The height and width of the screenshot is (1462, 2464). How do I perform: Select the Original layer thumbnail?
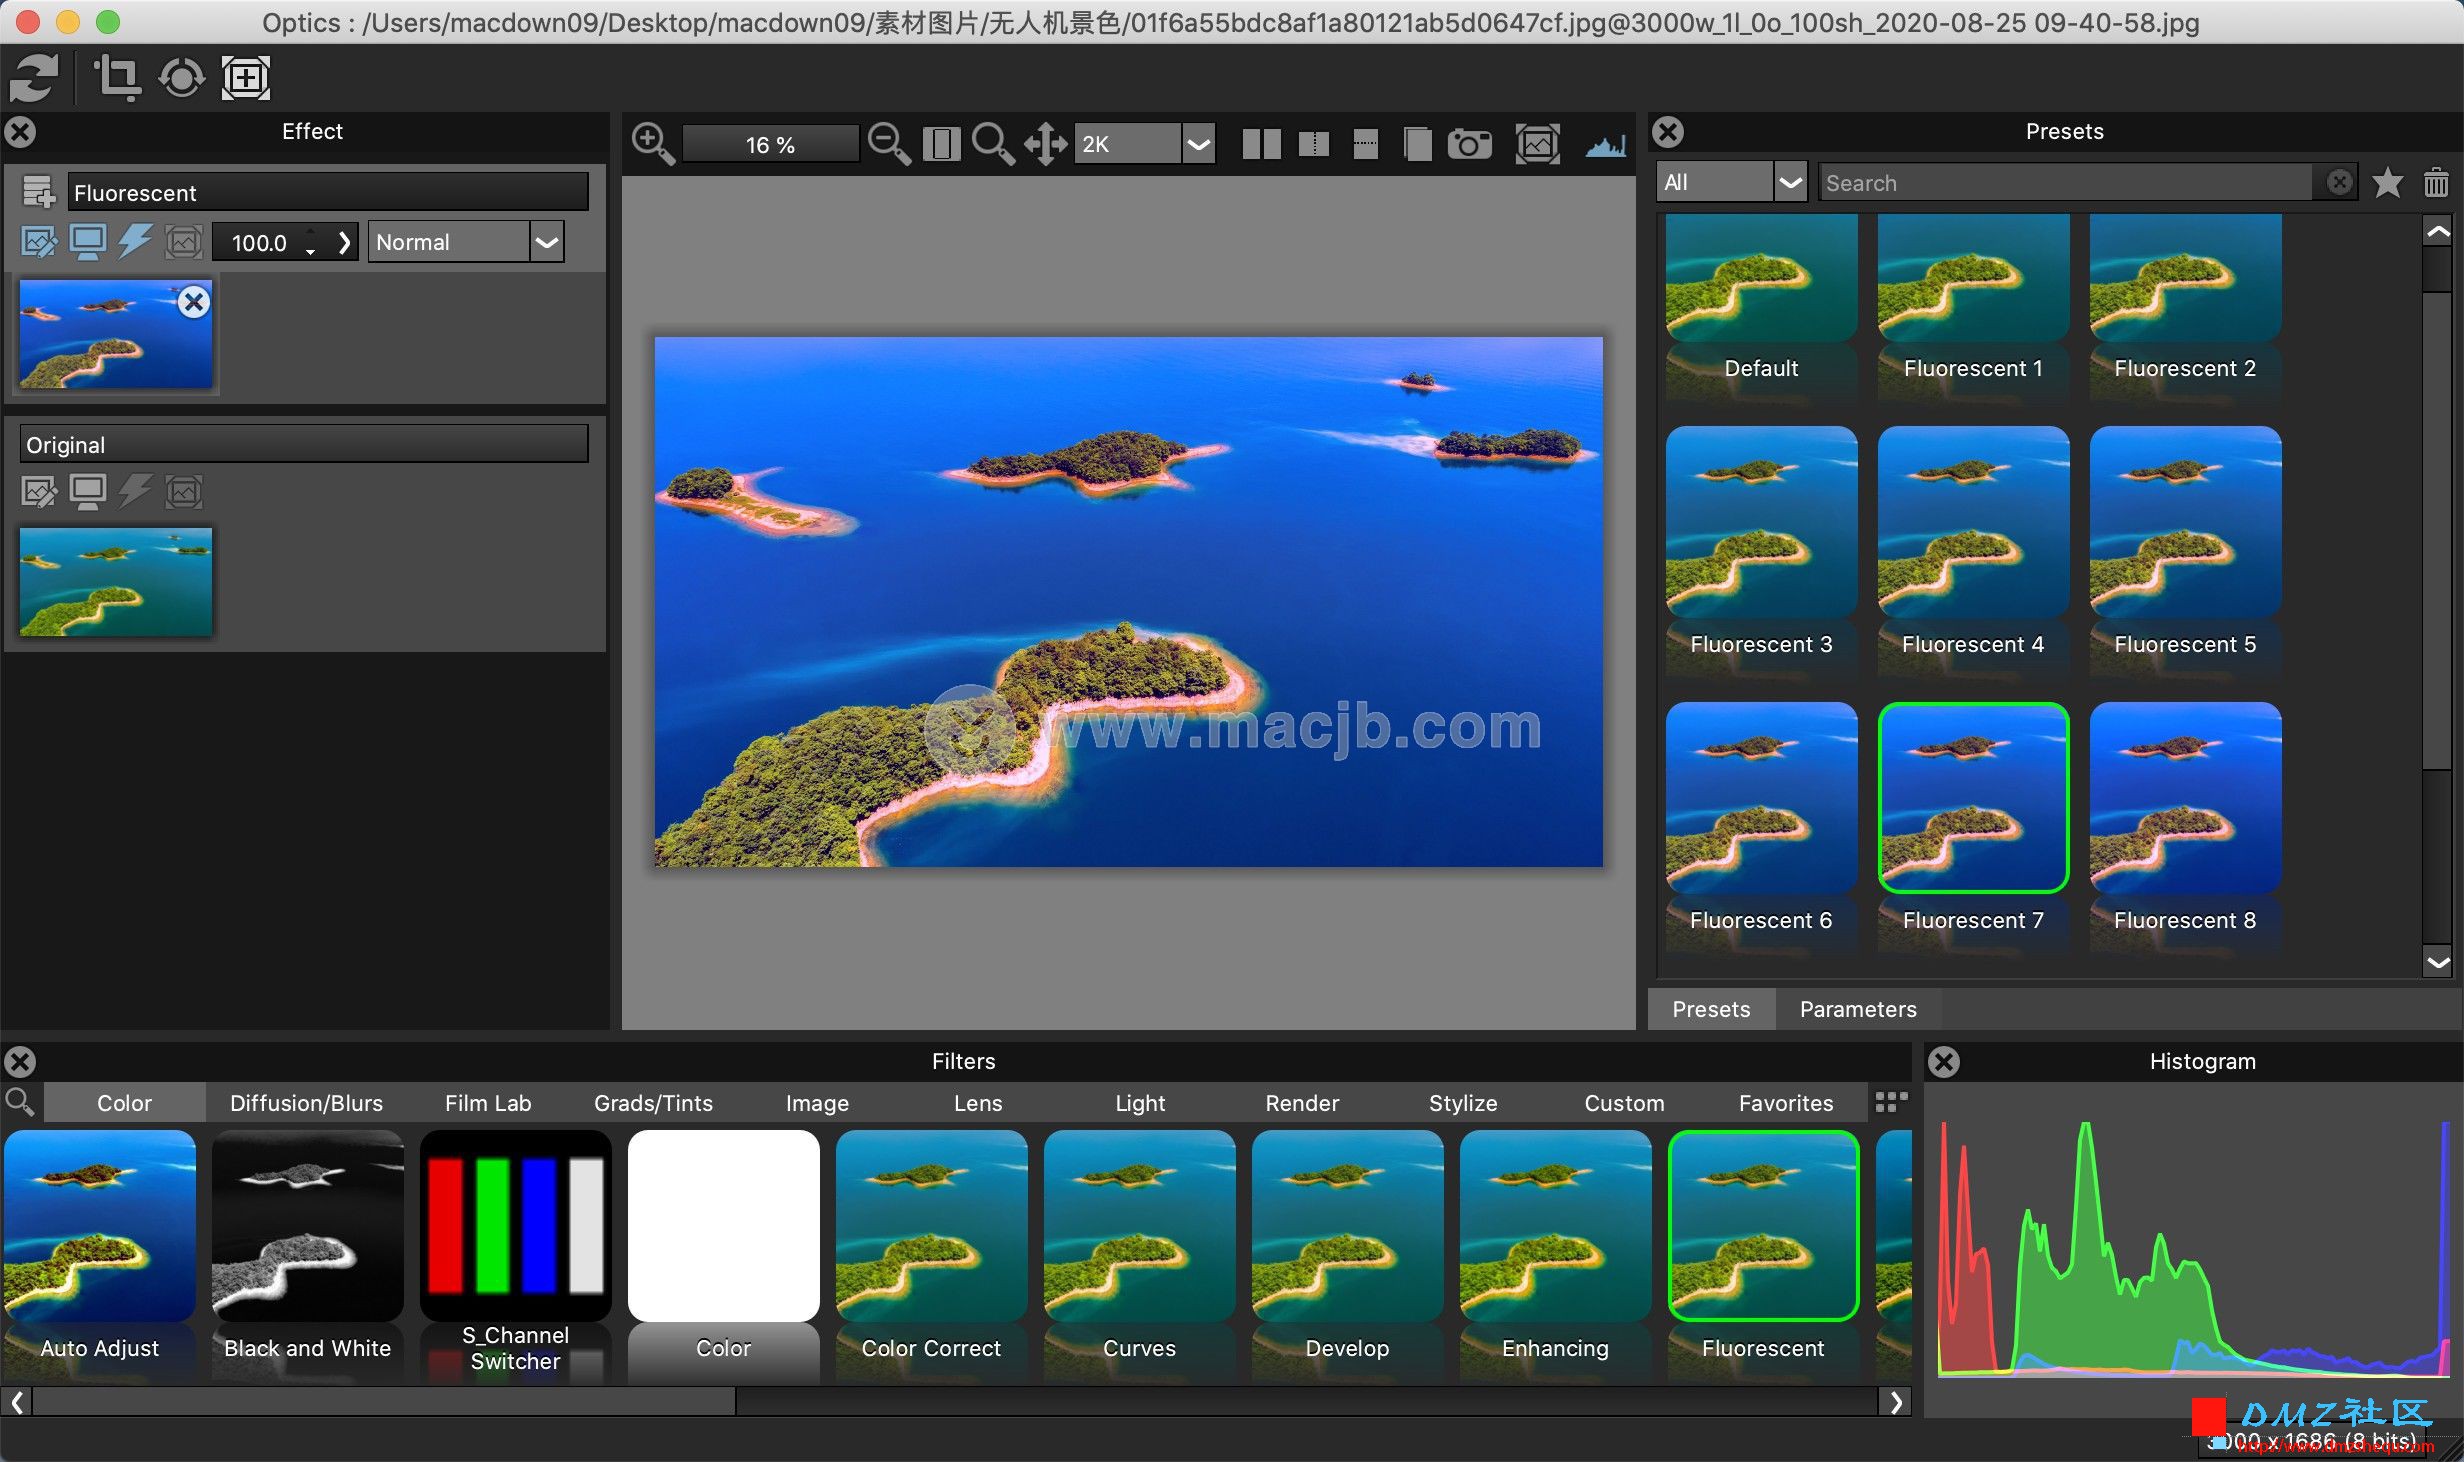pos(116,582)
